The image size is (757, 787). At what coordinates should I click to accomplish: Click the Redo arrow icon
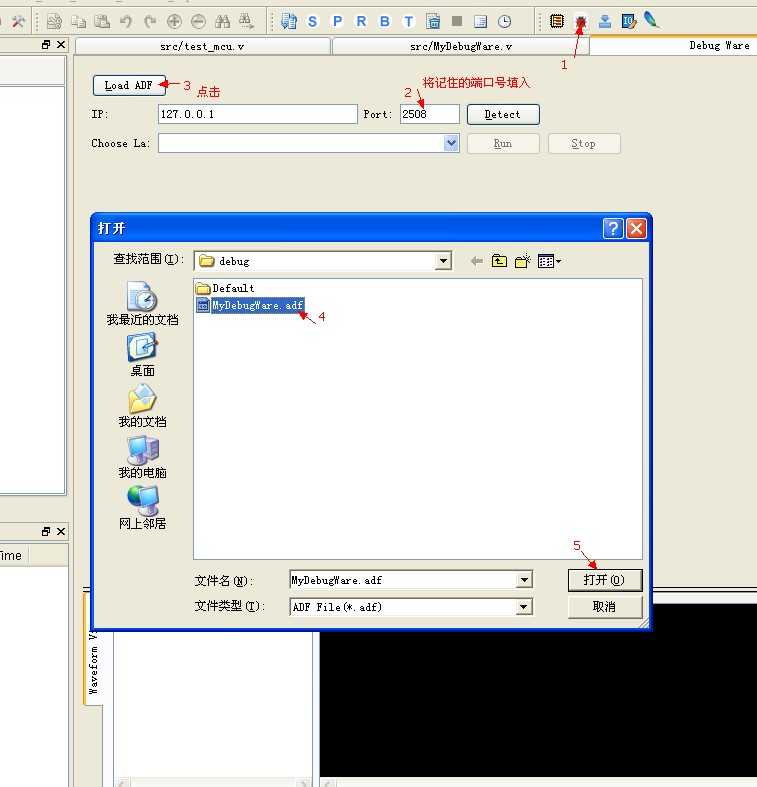coord(150,22)
